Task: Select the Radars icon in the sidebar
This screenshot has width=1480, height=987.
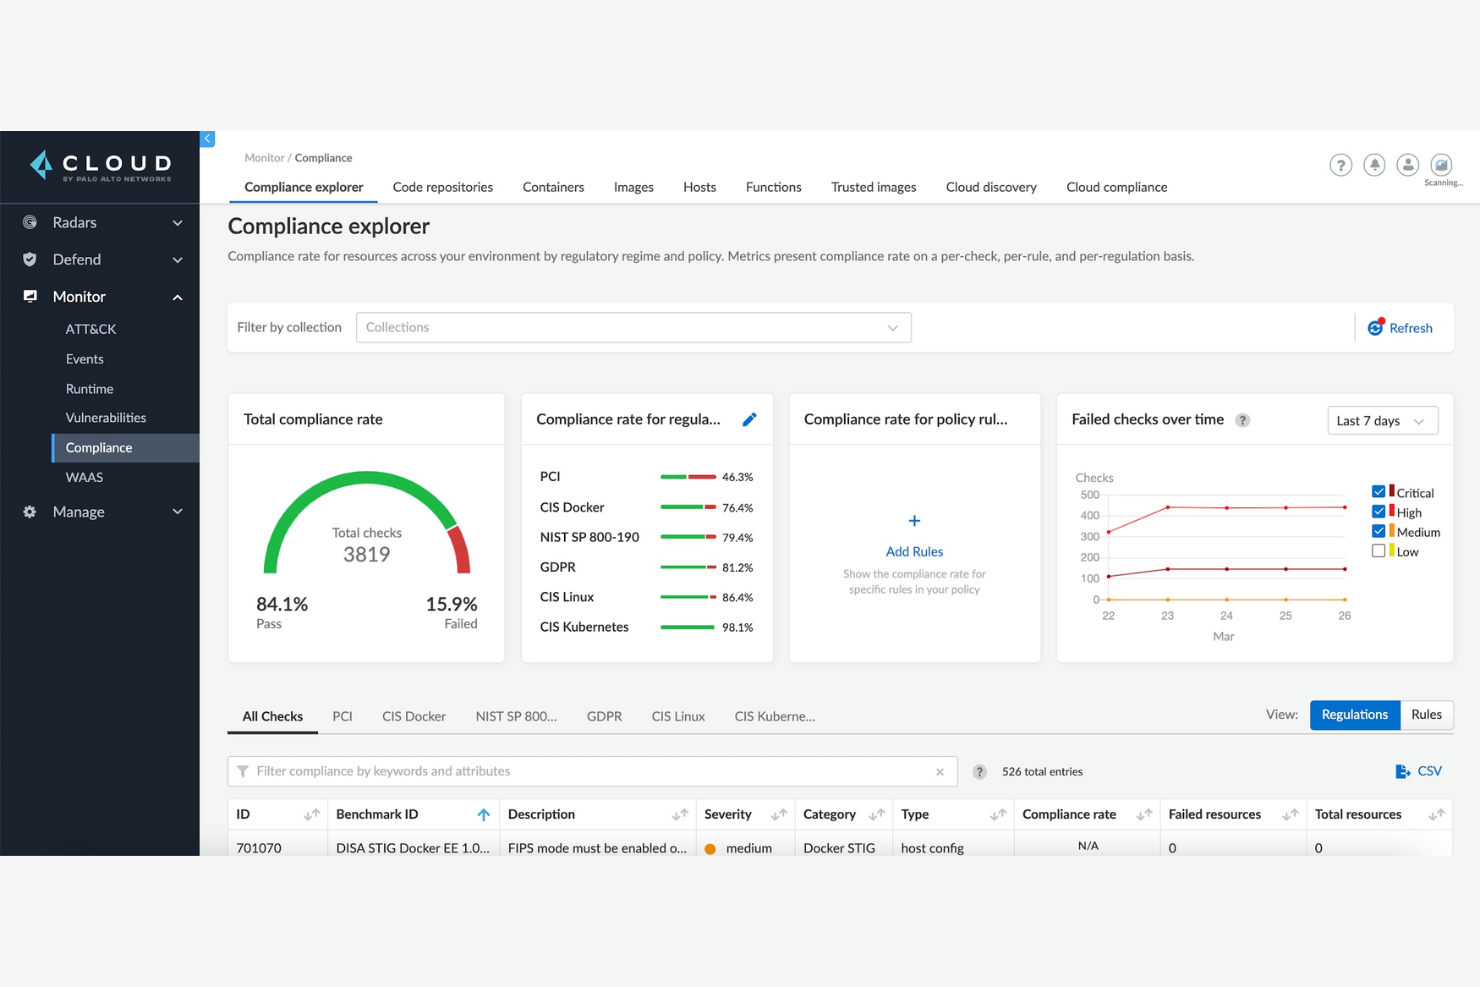Action: [29, 222]
